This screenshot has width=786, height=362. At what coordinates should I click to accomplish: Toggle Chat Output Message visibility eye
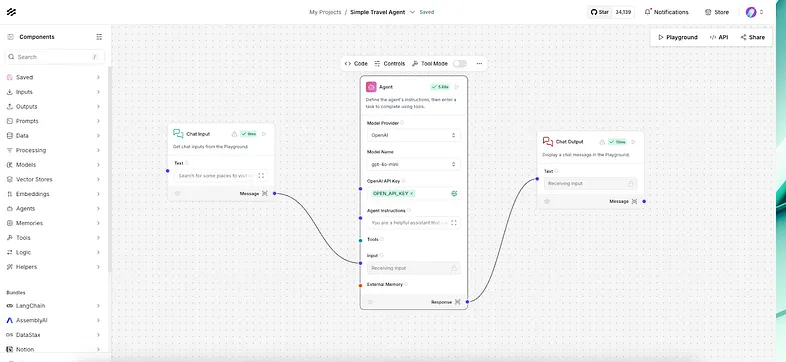tap(547, 201)
